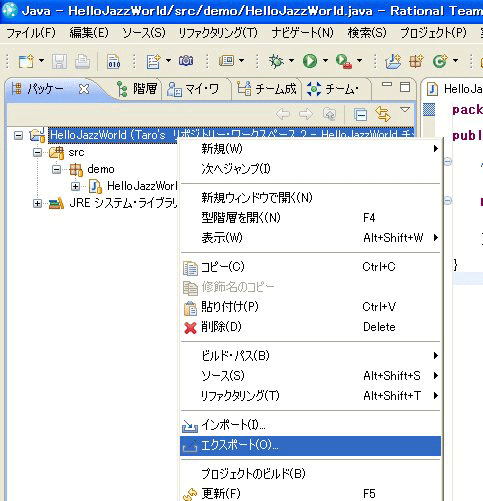Open the ナビゲート(N) menu
The image size is (483, 501).
point(302,33)
